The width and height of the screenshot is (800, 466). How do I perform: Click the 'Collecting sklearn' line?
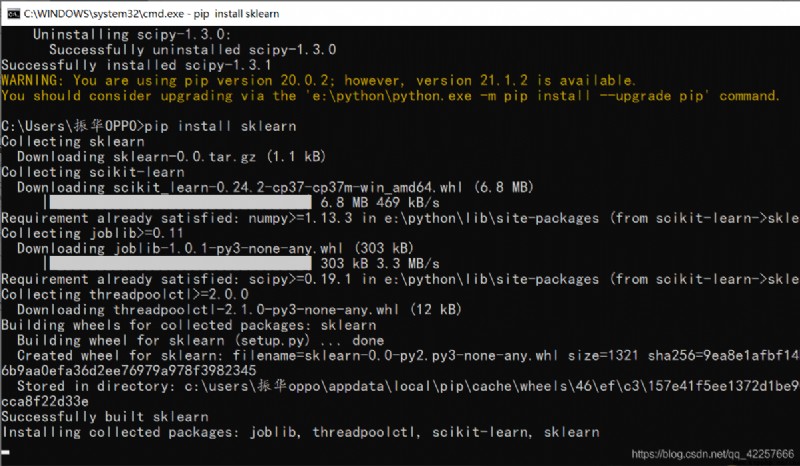tap(73, 141)
